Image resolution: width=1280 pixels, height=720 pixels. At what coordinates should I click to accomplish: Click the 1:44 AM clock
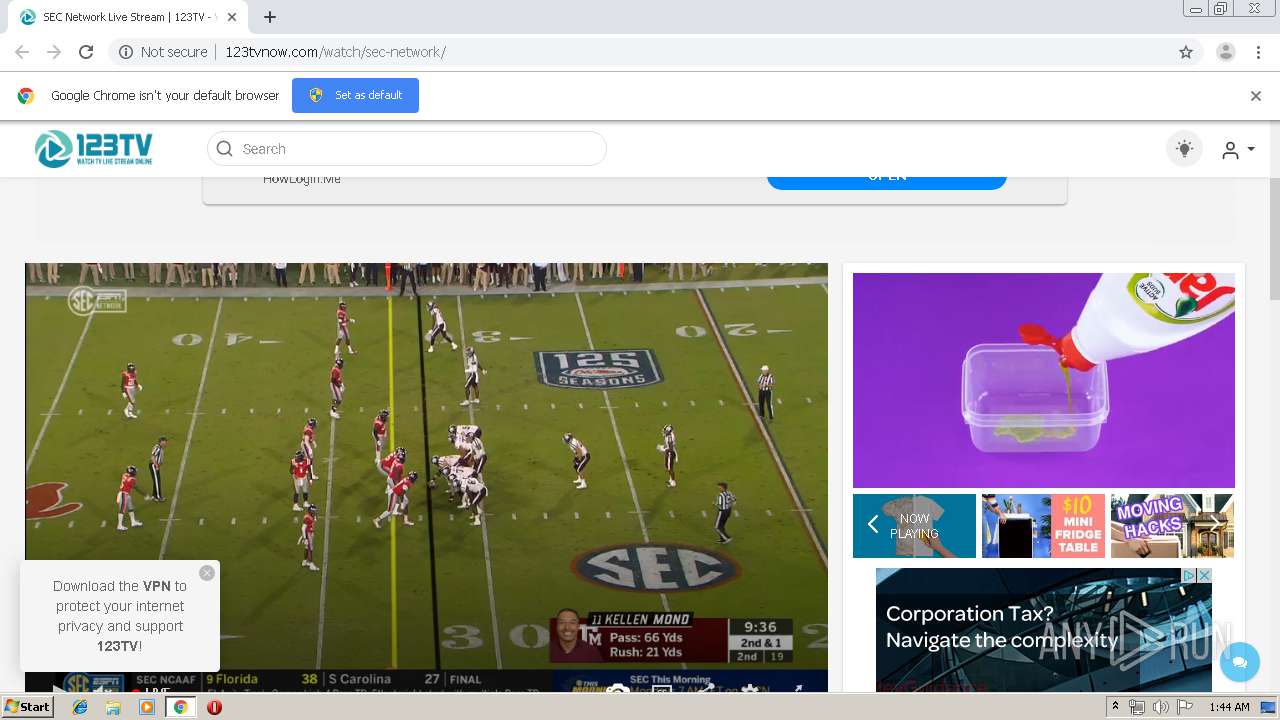point(1229,707)
